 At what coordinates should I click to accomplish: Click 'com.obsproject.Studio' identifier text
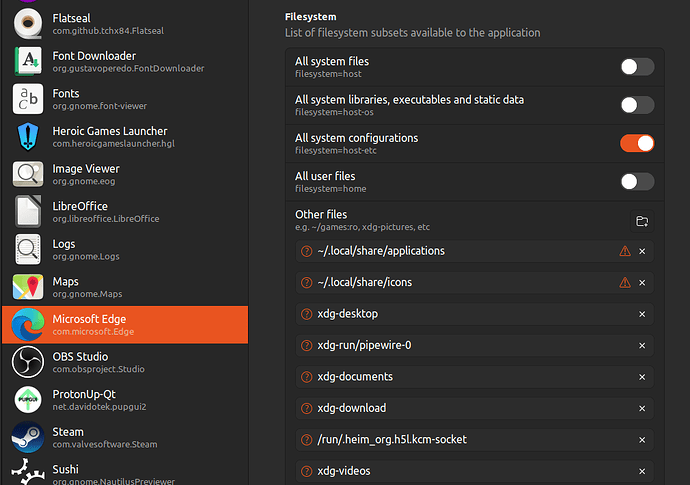click(99, 369)
